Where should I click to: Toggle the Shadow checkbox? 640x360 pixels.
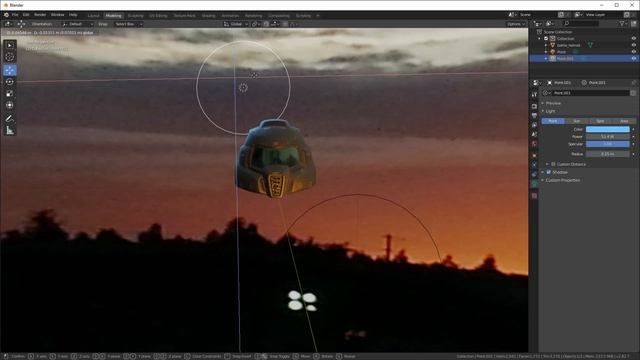click(549, 172)
